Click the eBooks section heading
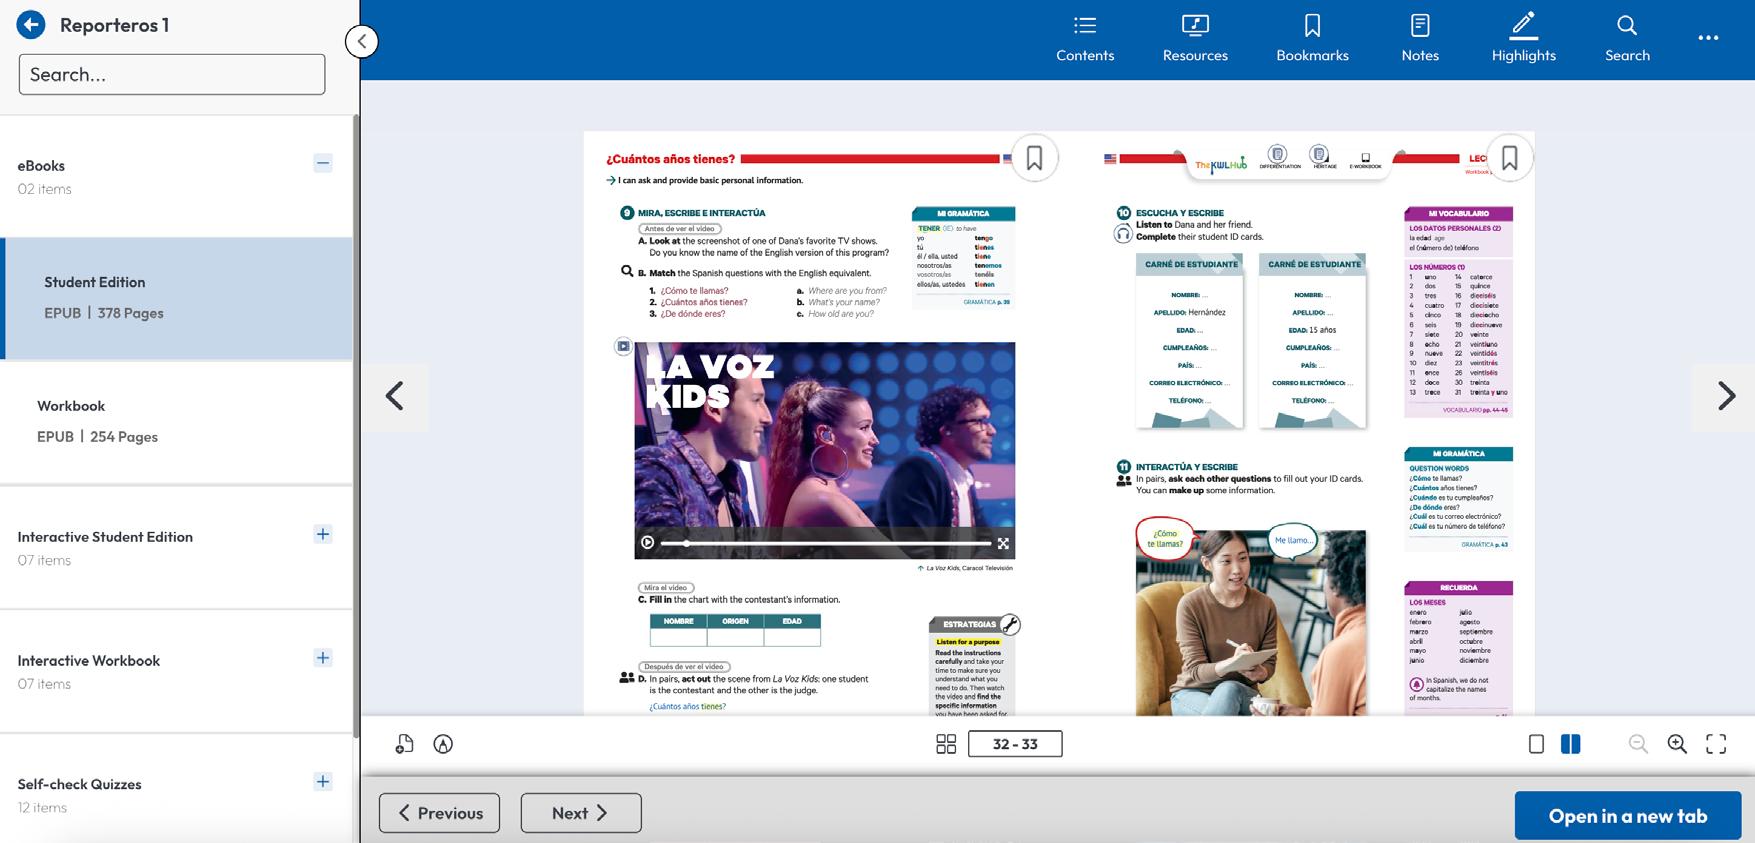 [x=41, y=166]
